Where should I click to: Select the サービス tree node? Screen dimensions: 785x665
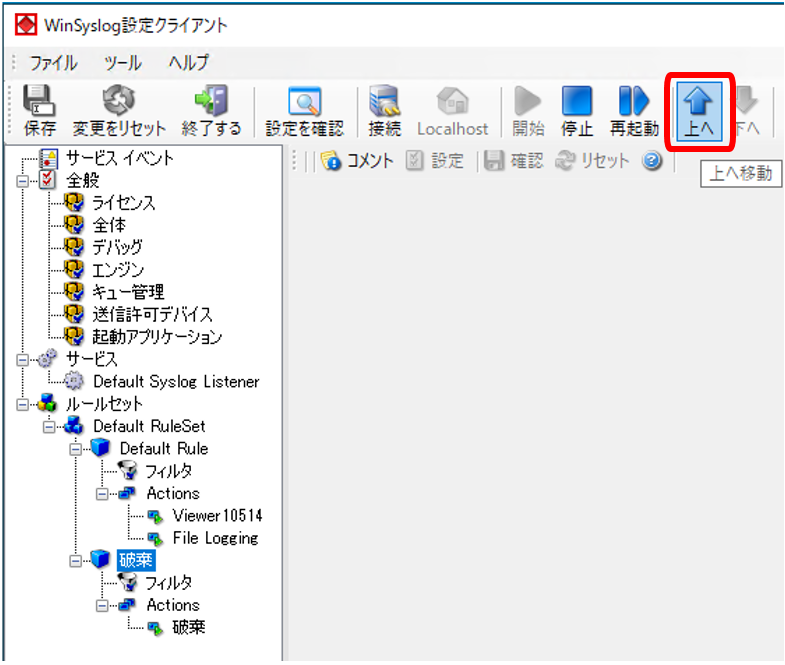tap(92, 359)
